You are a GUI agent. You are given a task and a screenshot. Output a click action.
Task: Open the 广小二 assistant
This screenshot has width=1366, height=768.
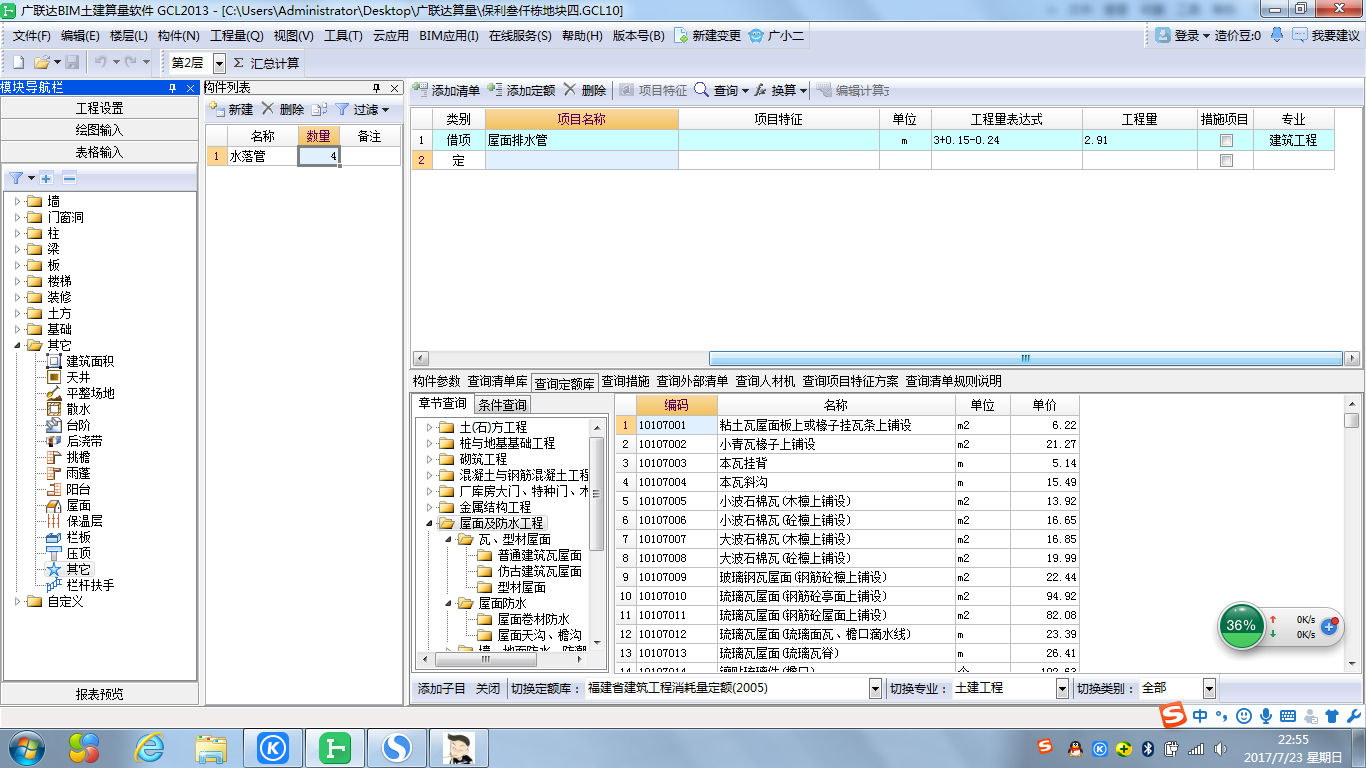[777, 35]
